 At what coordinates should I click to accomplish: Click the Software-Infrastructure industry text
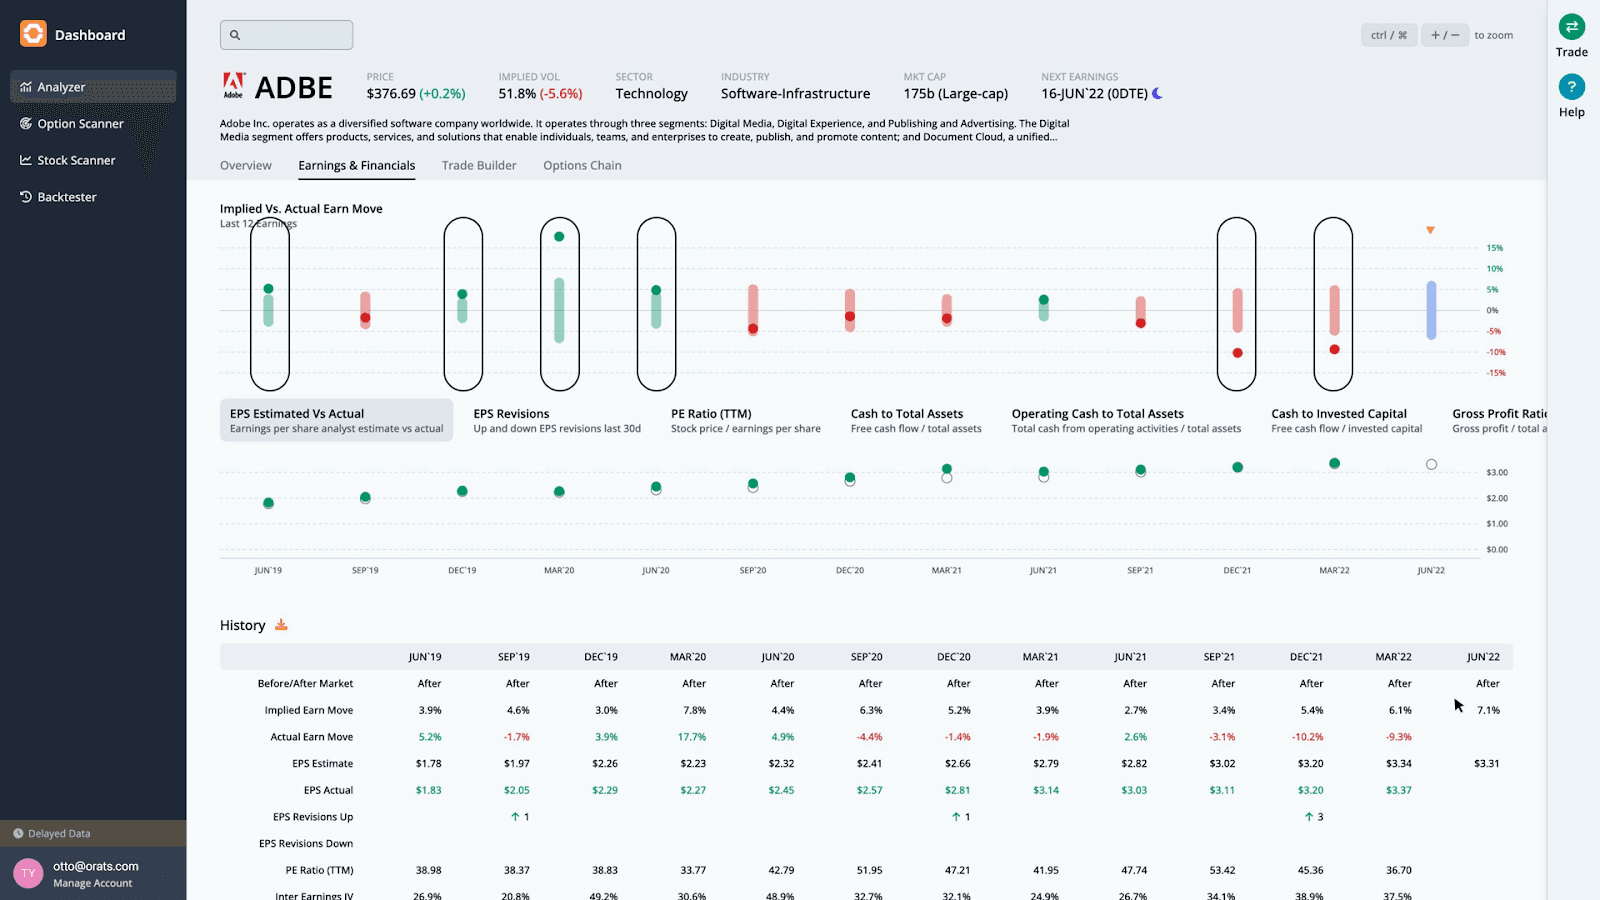pos(795,94)
